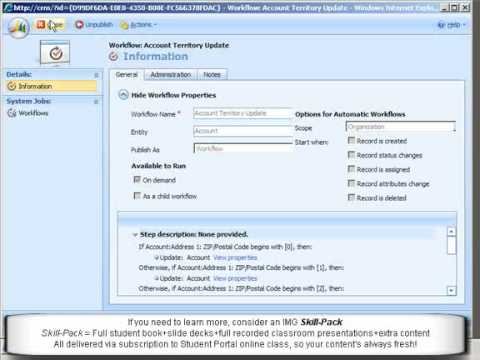
Task: Enable Record is assigned checkbox
Action: (x=351, y=169)
